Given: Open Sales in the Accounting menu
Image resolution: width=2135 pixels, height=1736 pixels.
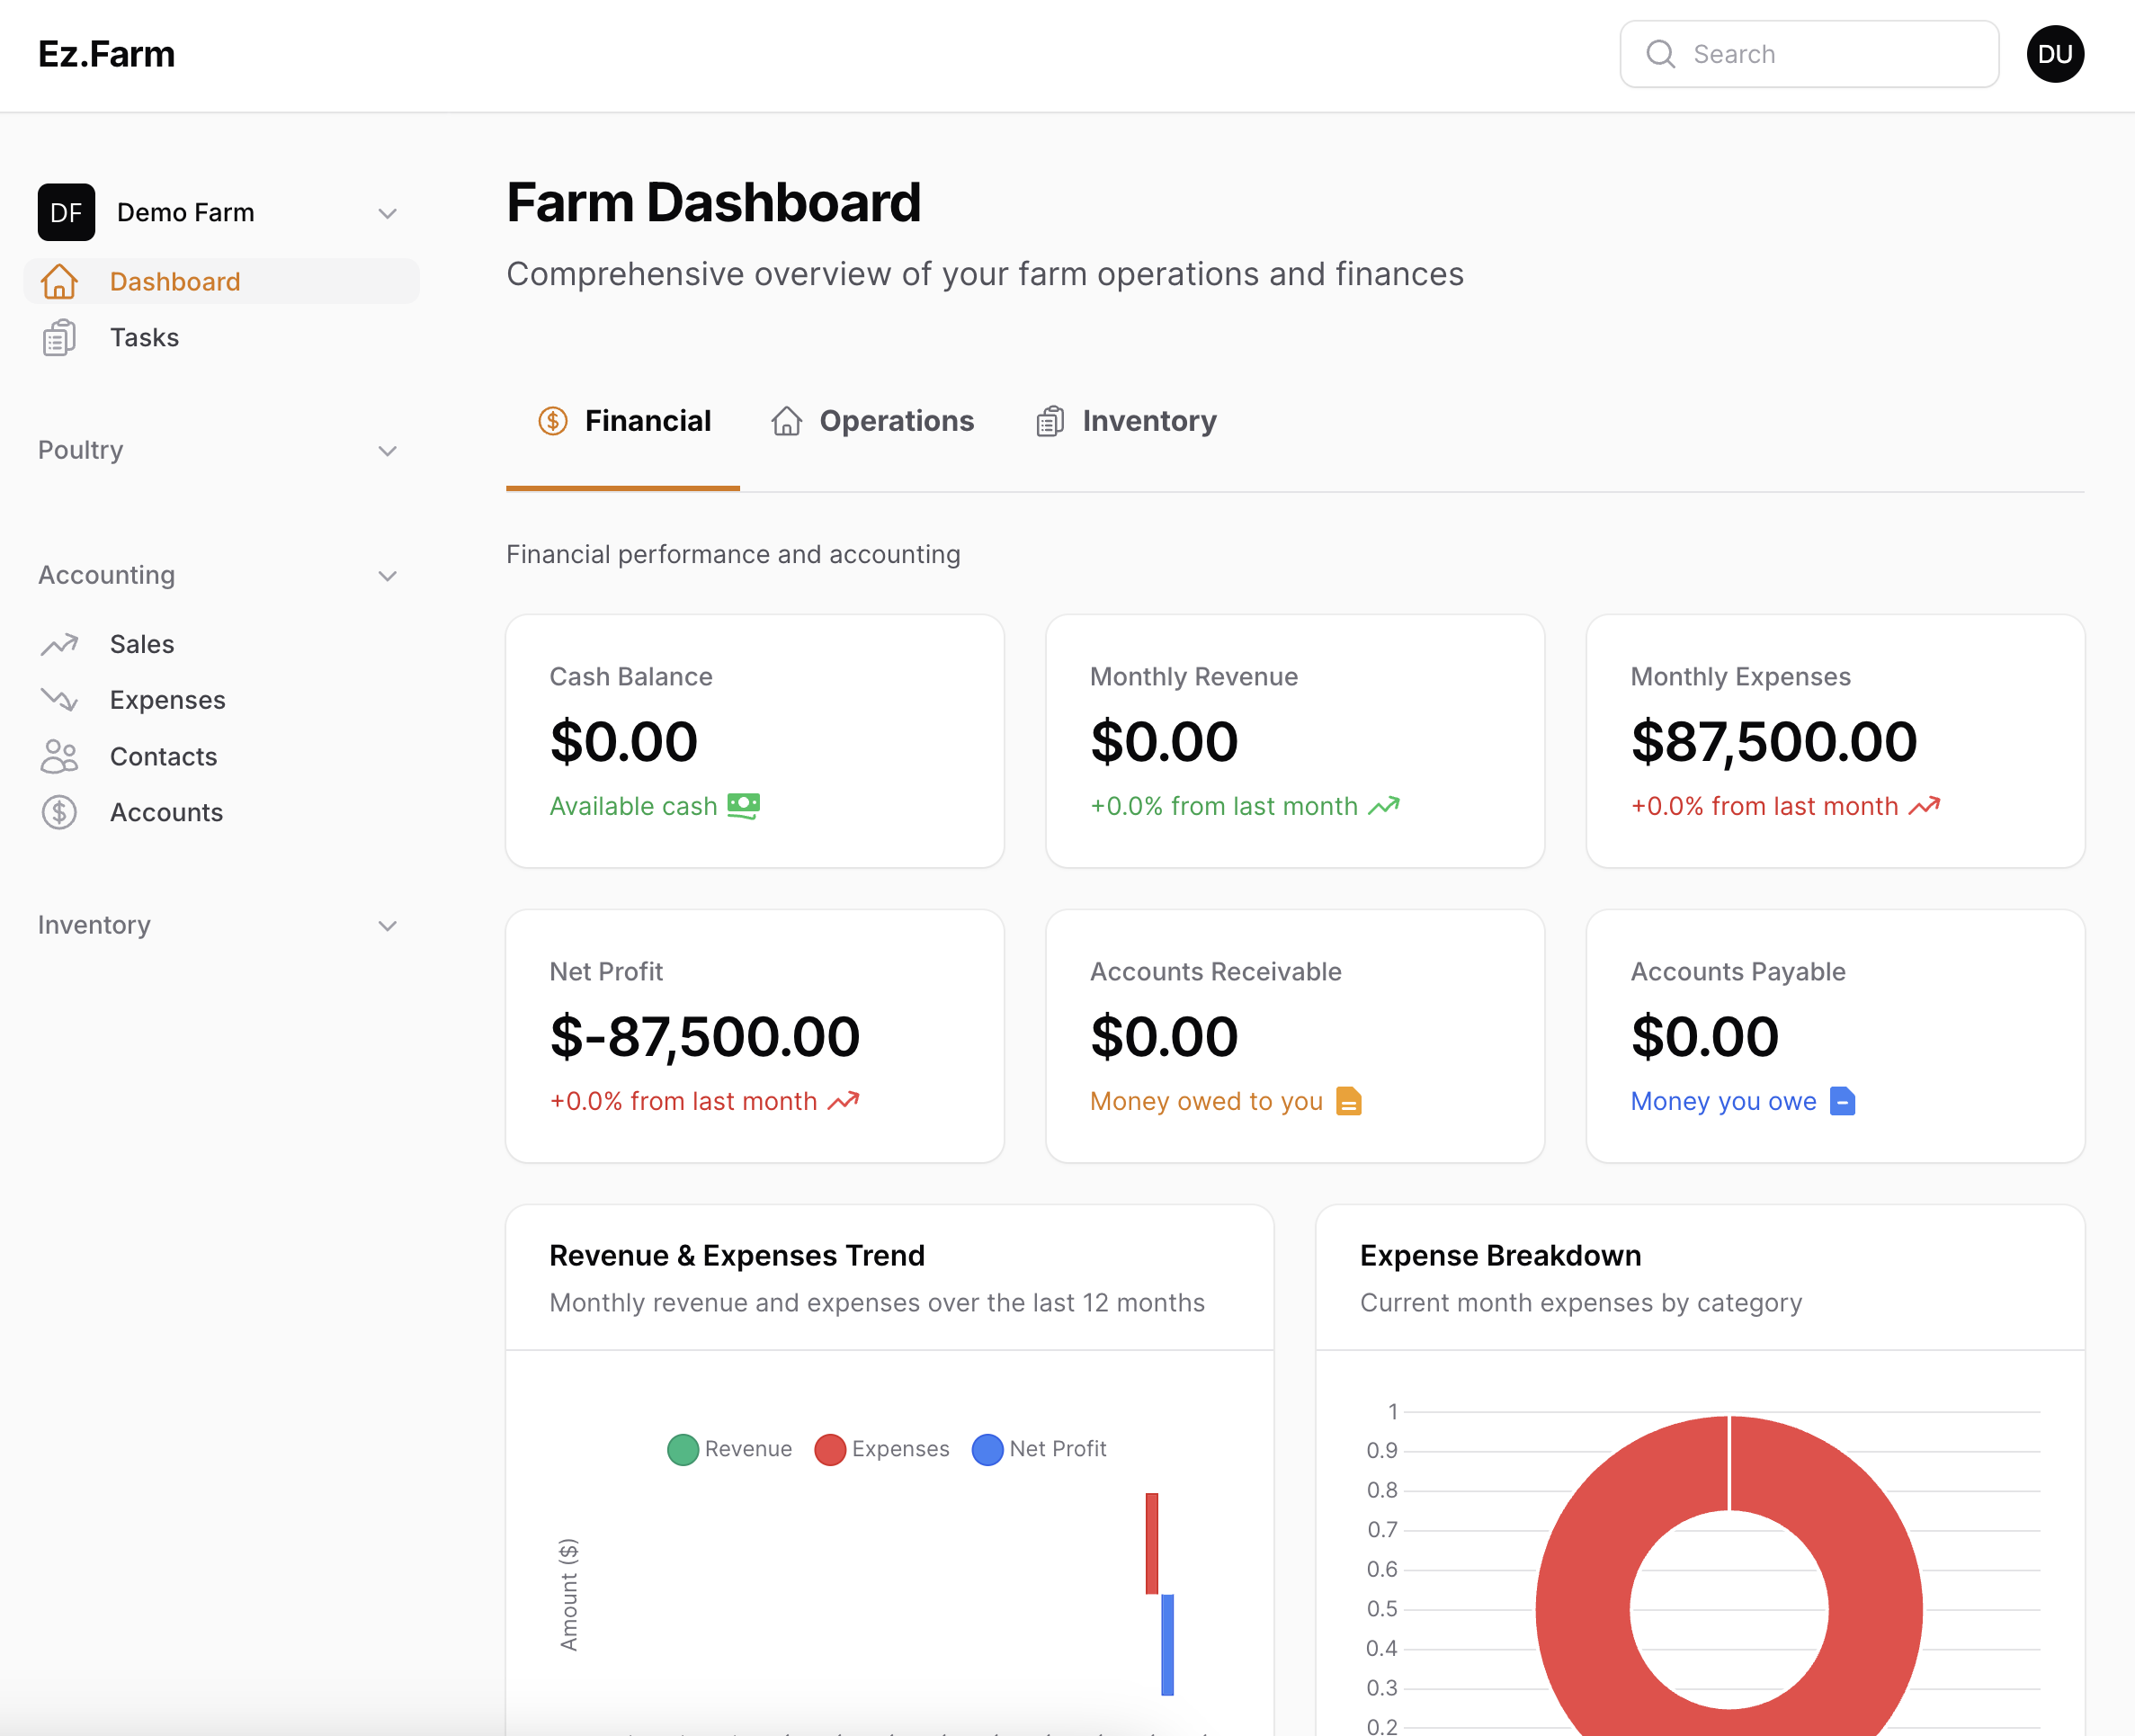Looking at the screenshot, I should (221, 645).
